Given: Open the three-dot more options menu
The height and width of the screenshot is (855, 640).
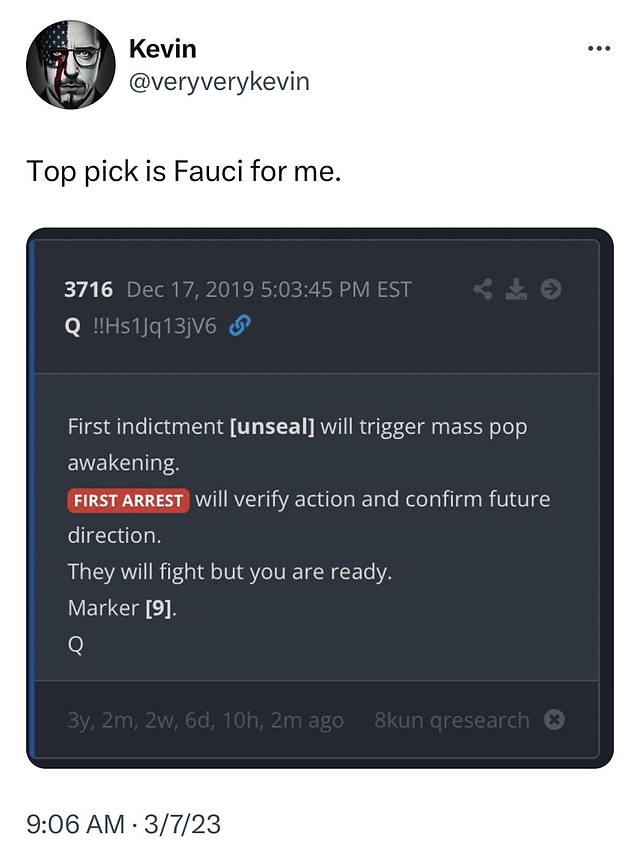Looking at the screenshot, I should [599, 49].
